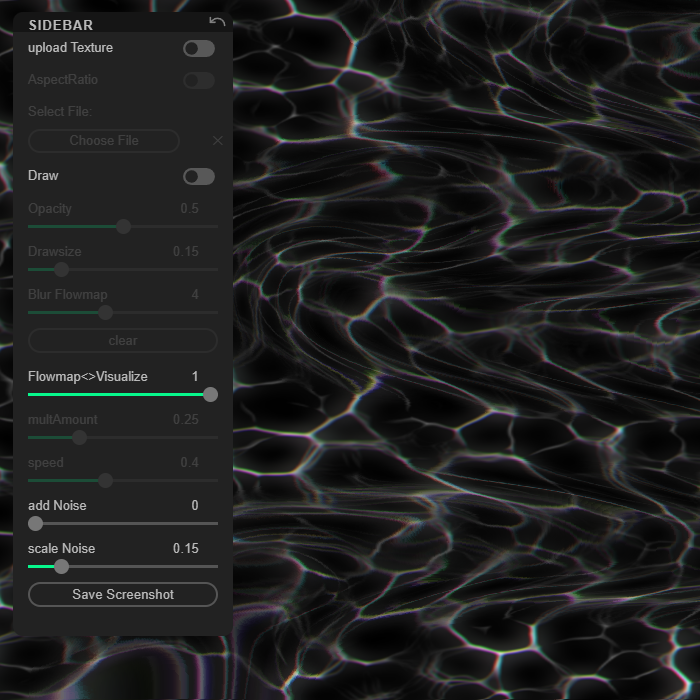This screenshot has width=700, height=700.
Task: Toggle the AspectRatio switch
Action: (199, 80)
